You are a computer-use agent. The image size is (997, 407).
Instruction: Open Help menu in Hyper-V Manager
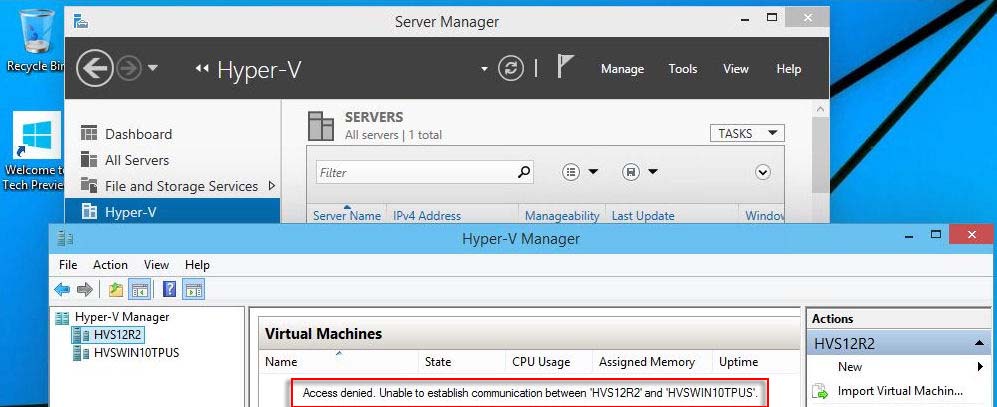pos(197,265)
